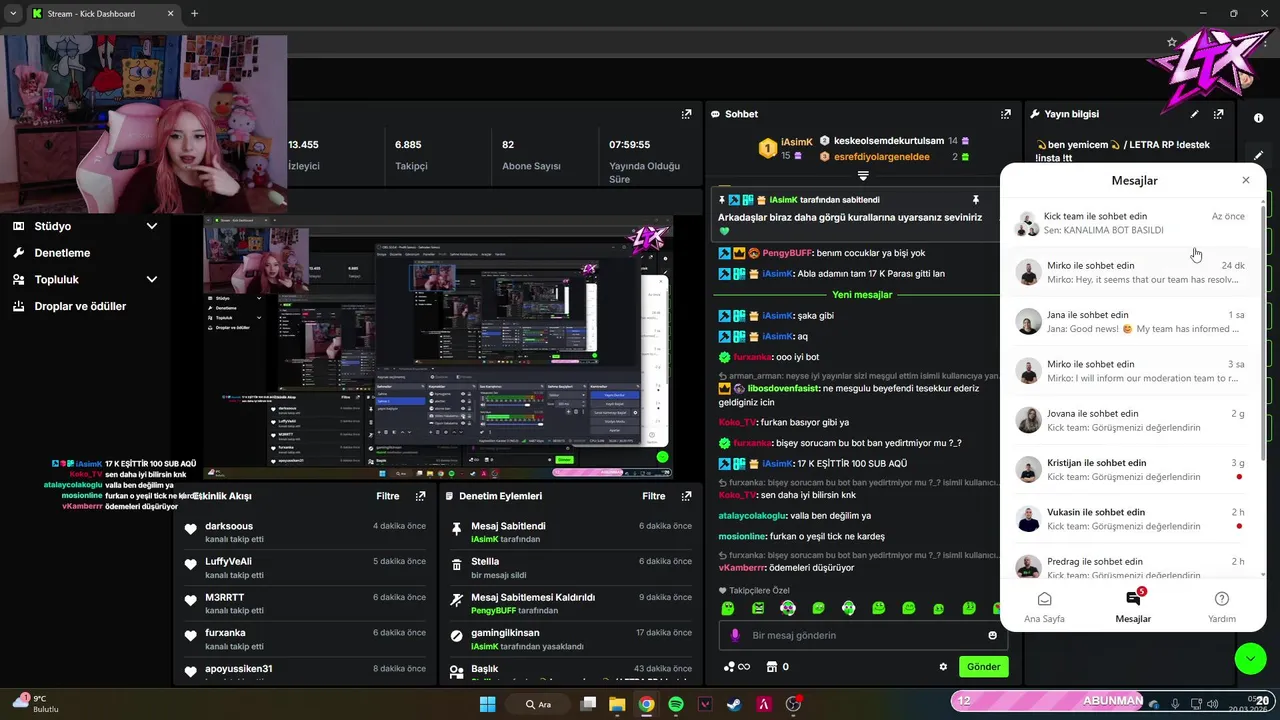Image resolution: width=1280 pixels, height=720 pixels.
Task: Bookmark this page with star icon
Action: tap(1172, 42)
